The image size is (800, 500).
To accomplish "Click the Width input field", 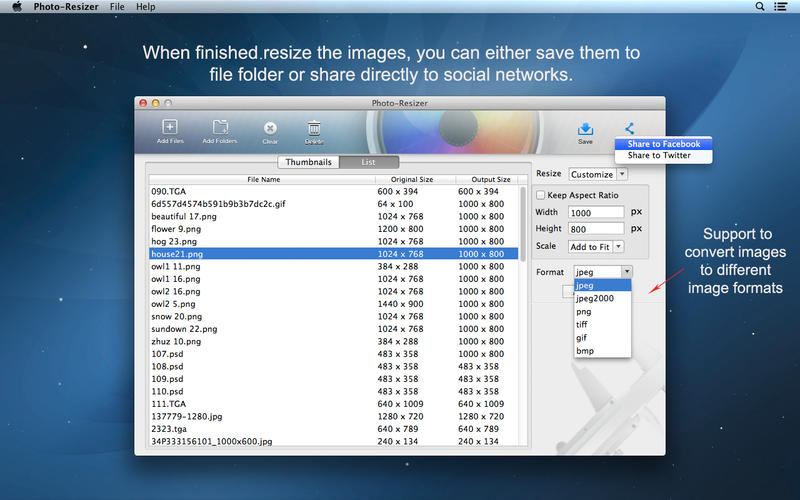I will coord(595,212).
